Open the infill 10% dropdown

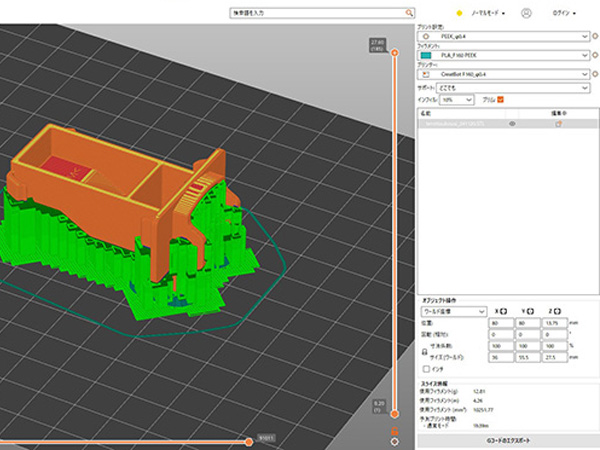click(x=456, y=100)
